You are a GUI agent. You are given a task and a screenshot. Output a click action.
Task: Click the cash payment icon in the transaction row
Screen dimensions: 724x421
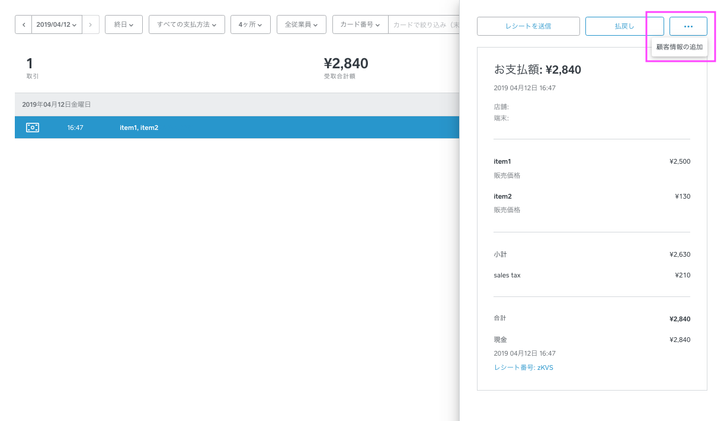pyautogui.click(x=32, y=127)
